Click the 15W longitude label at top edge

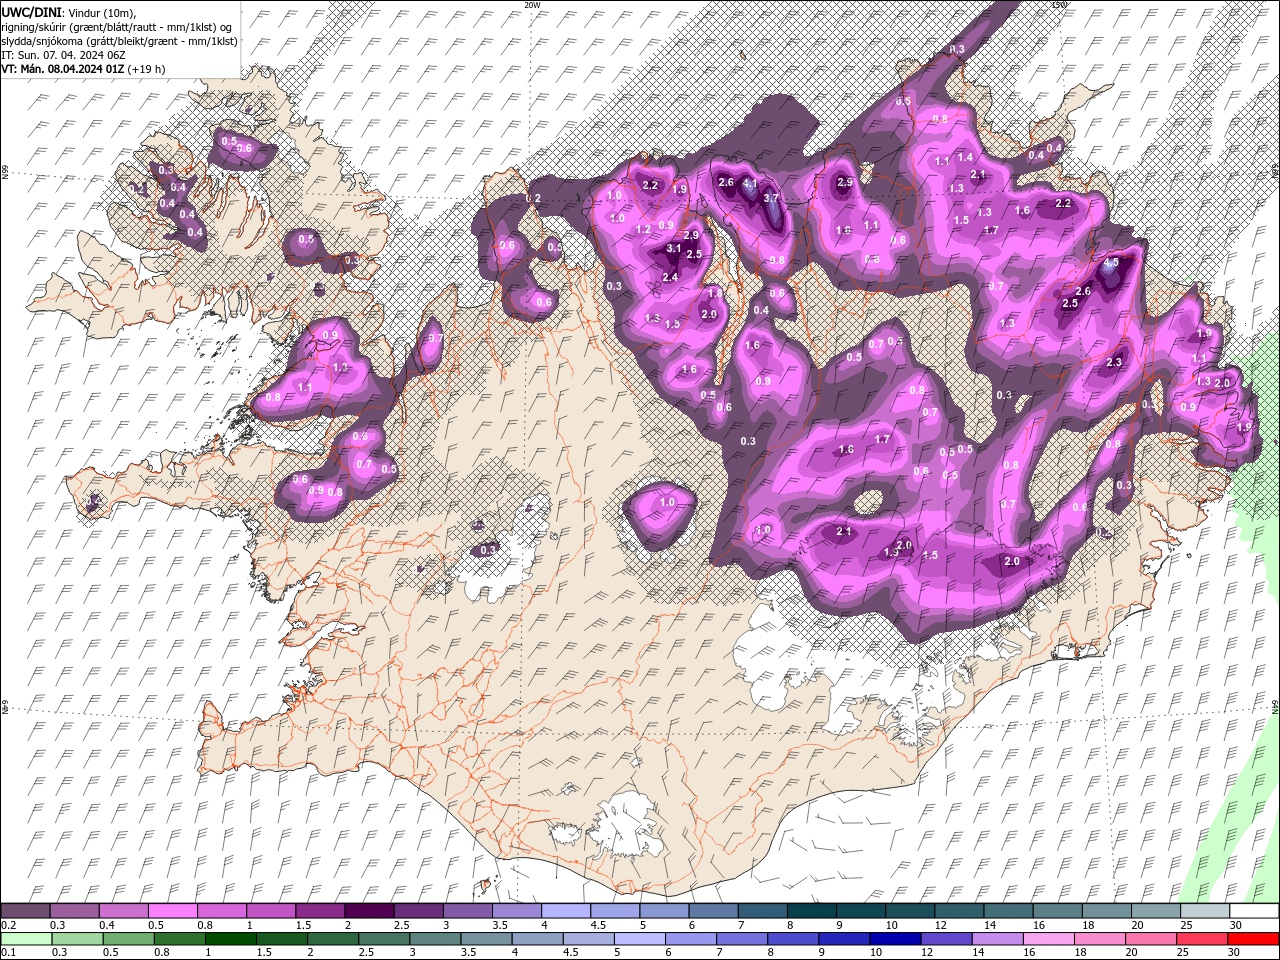tap(1059, 5)
